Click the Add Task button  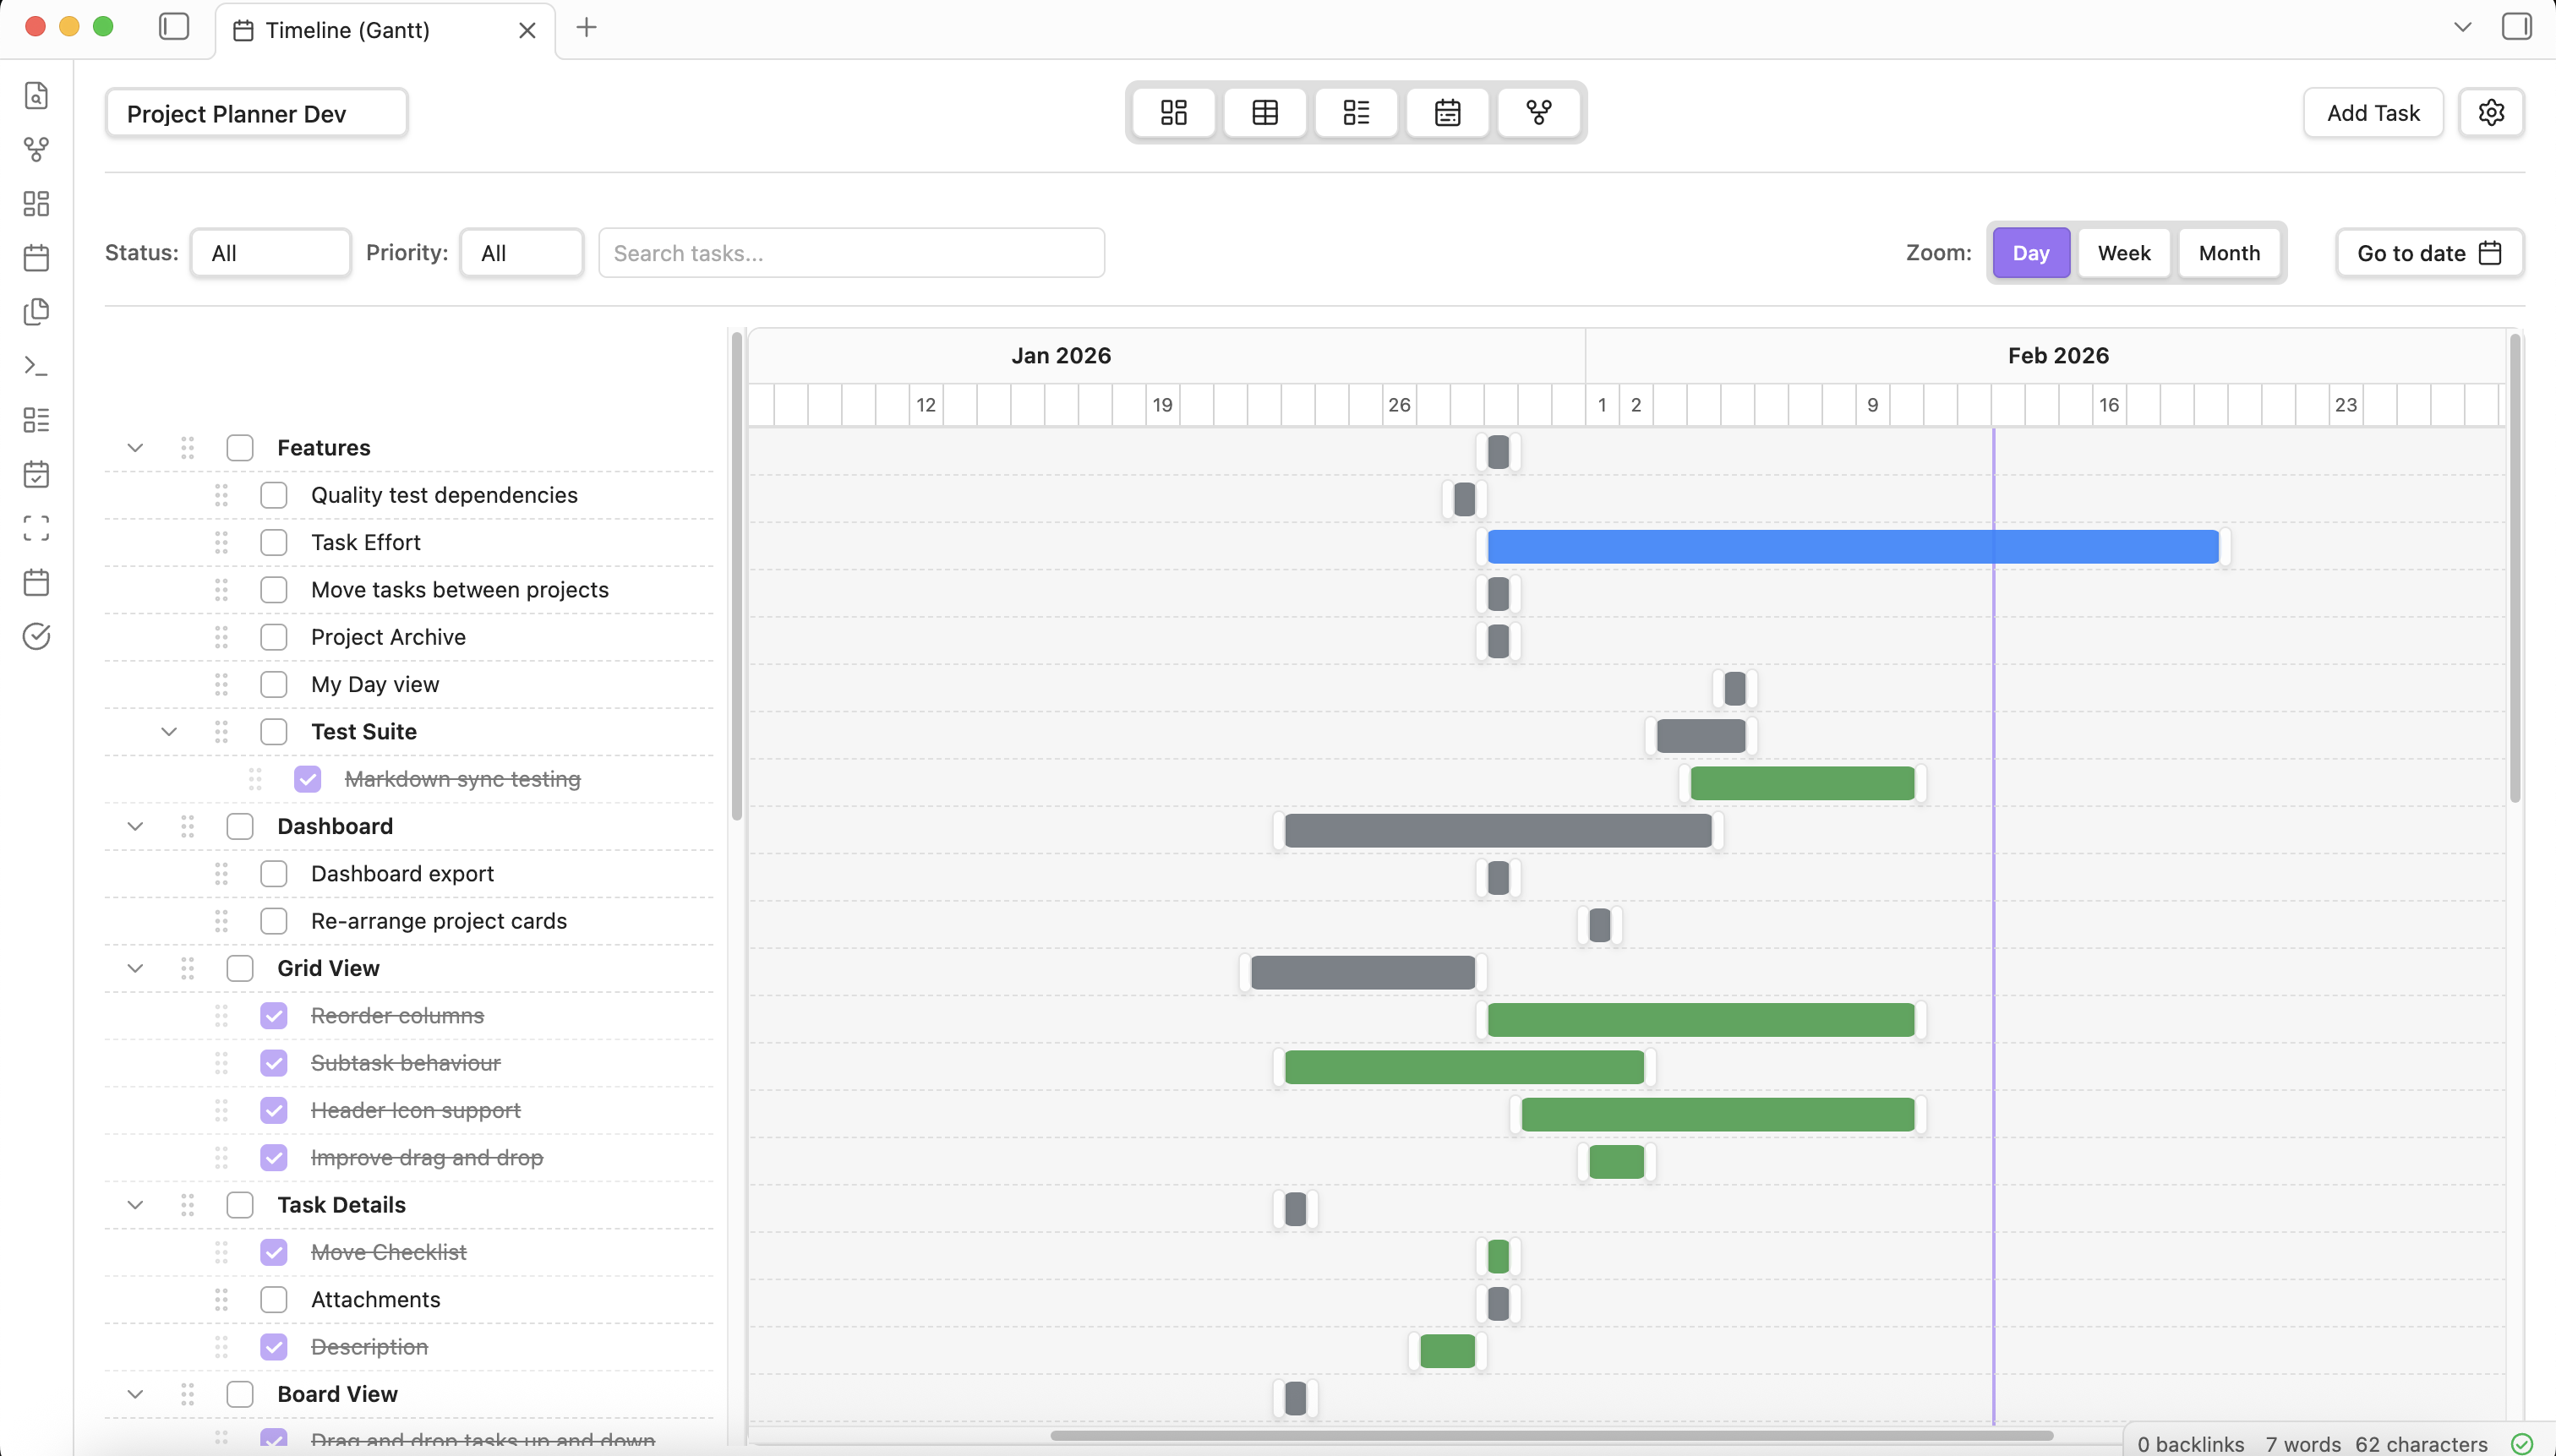point(2372,112)
